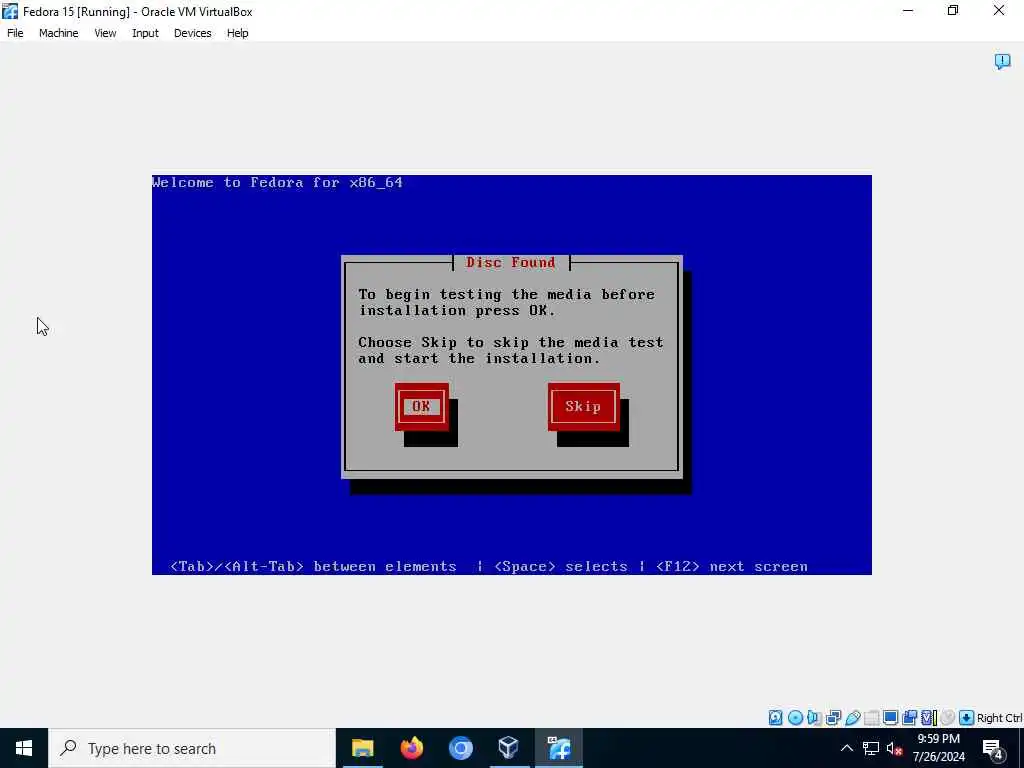Open the Devices menu
The height and width of the screenshot is (768, 1024).
click(192, 33)
